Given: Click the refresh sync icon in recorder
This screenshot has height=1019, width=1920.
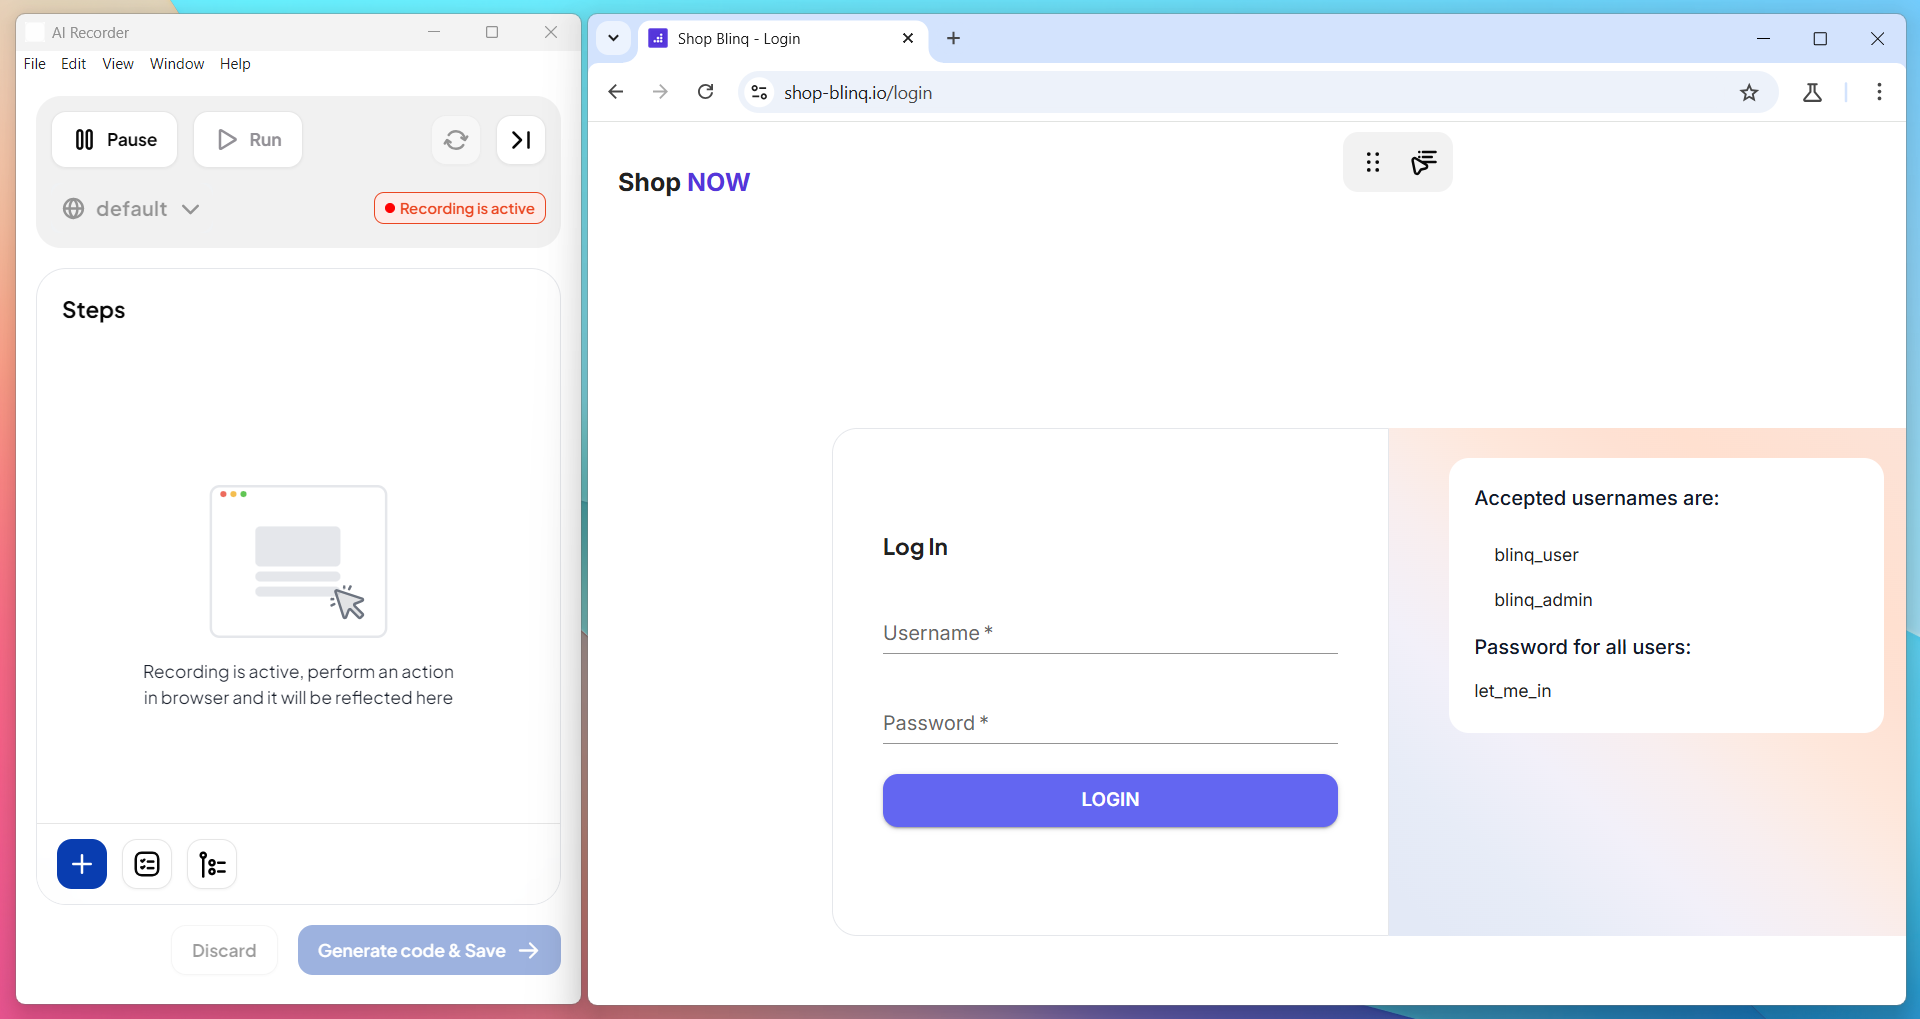Looking at the screenshot, I should point(456,140).
